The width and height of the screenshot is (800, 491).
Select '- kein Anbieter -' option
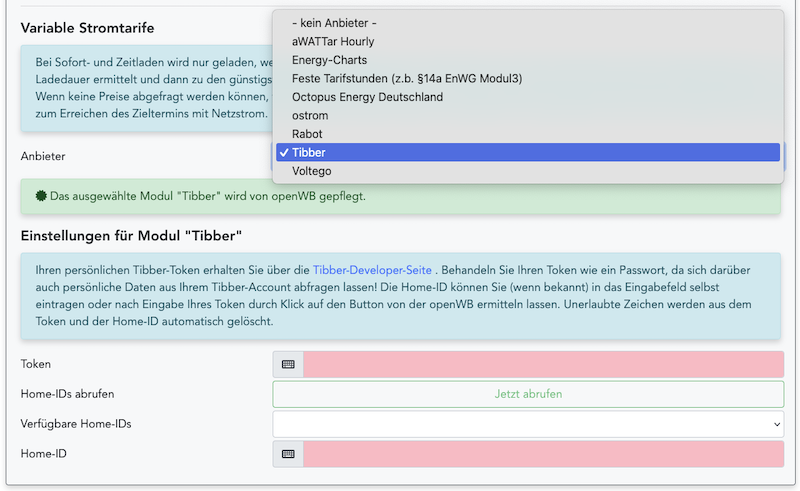(334, 23)
